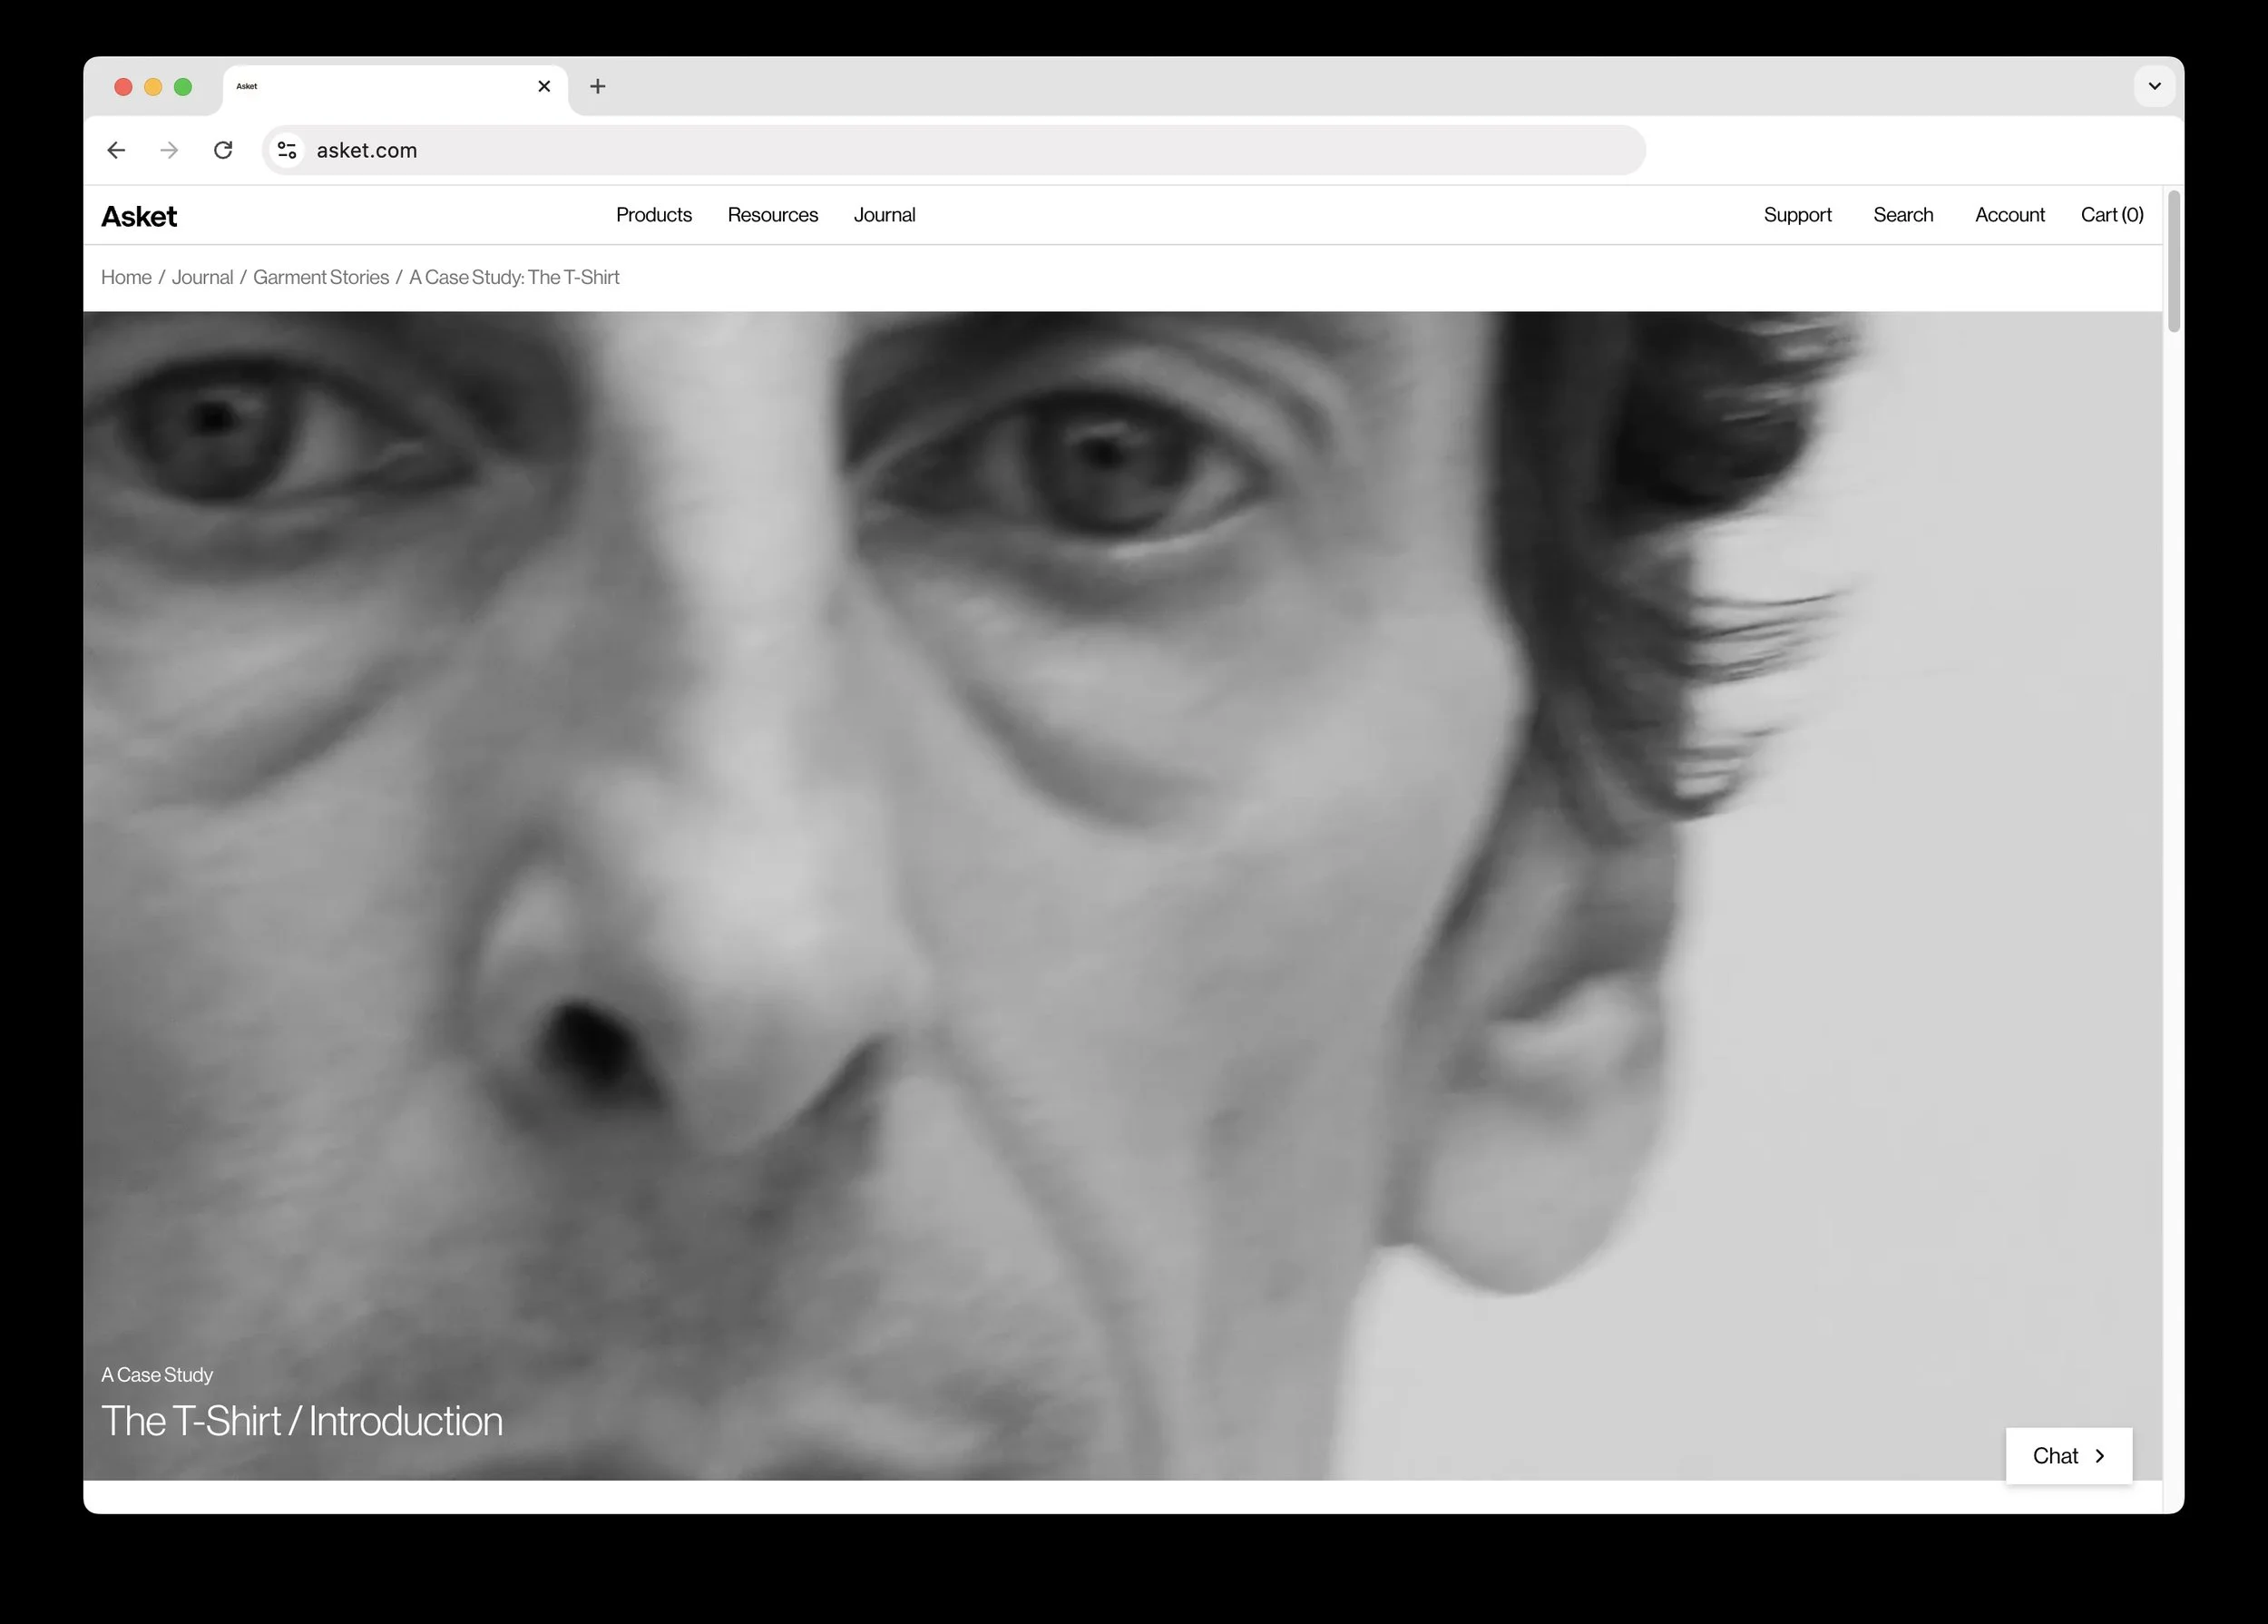The height and width of the screenshot is (1624, 2268).
Task: View the Cart (0)
Action: pos(2111,215)
